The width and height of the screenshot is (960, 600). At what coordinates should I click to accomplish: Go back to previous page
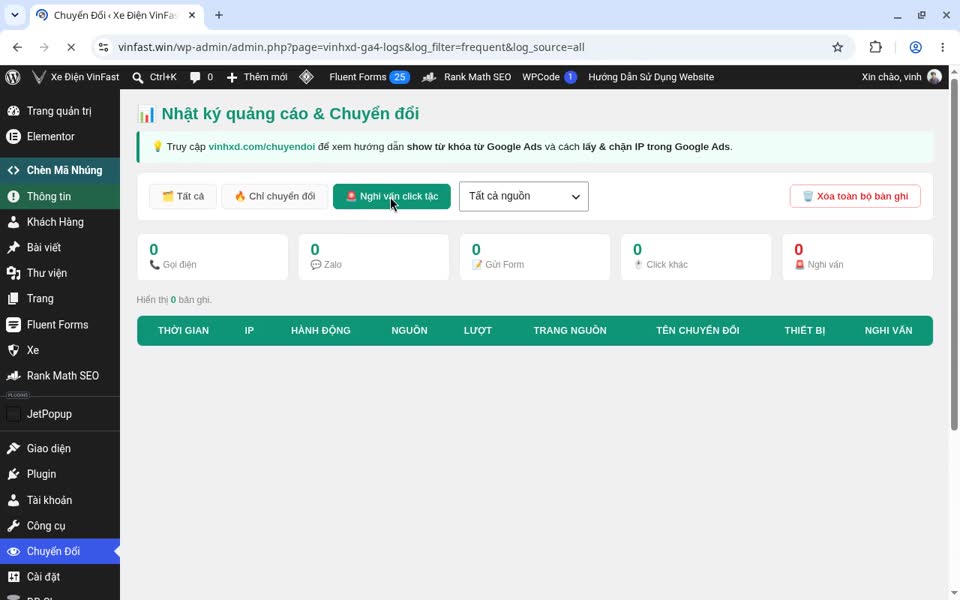coord(17,47)
